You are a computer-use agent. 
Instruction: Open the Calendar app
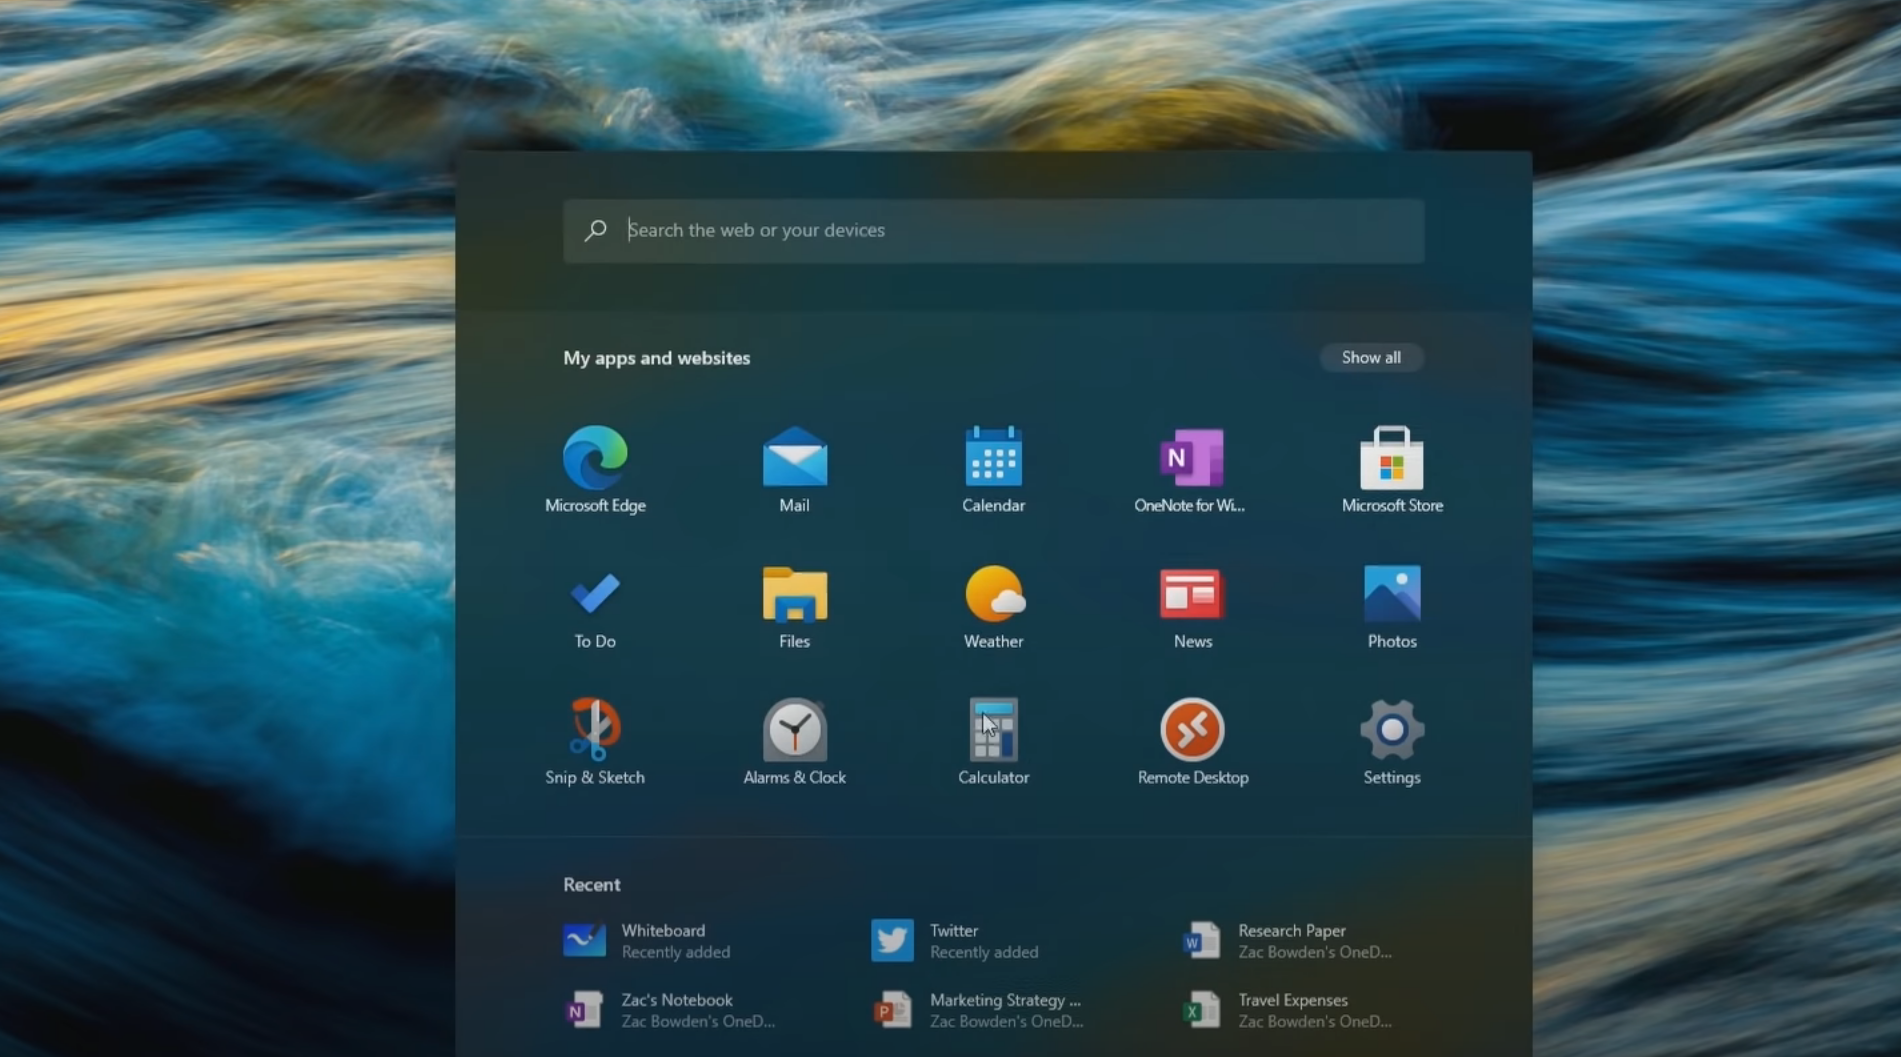(992, 470)
